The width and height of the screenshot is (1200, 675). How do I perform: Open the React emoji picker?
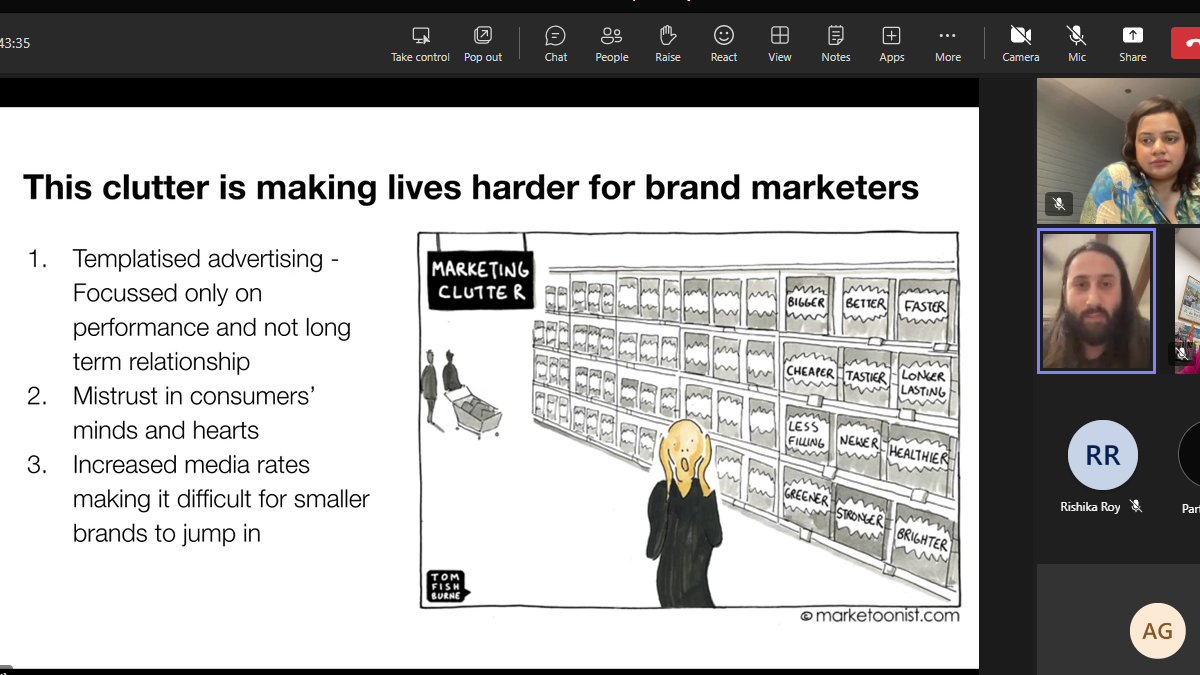pos(724,44)
